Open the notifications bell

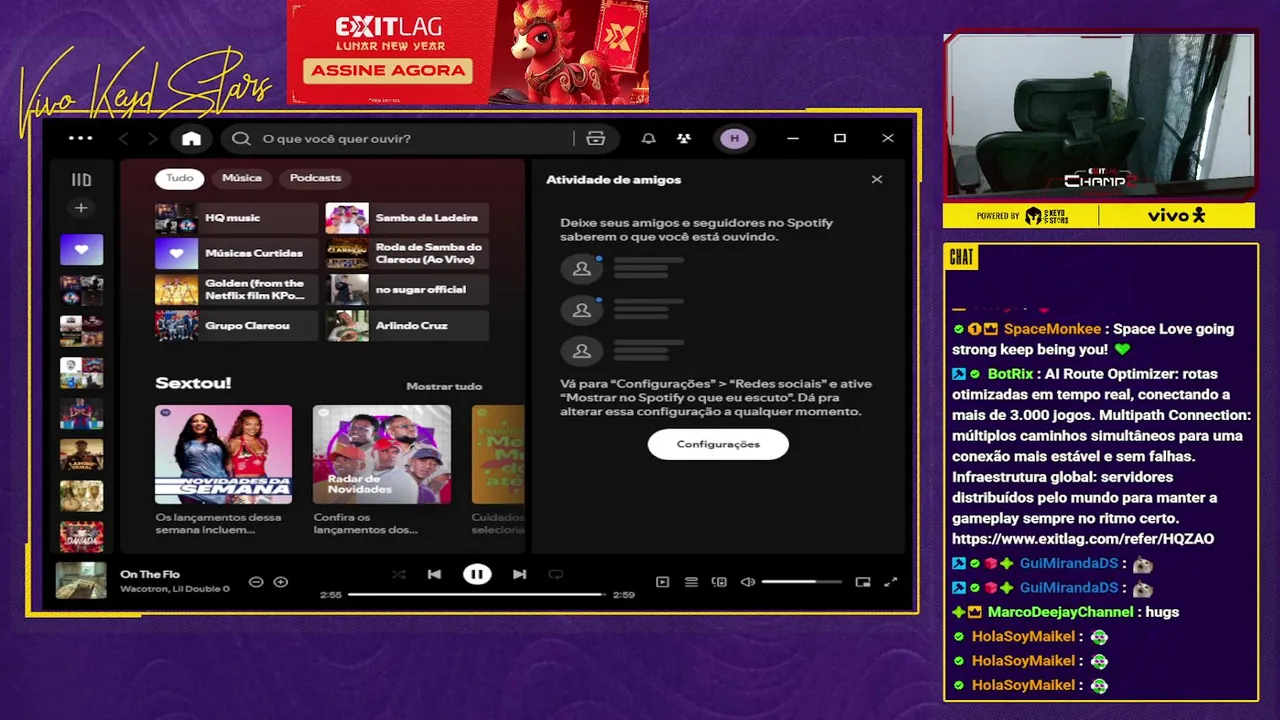tap(649, 139)
